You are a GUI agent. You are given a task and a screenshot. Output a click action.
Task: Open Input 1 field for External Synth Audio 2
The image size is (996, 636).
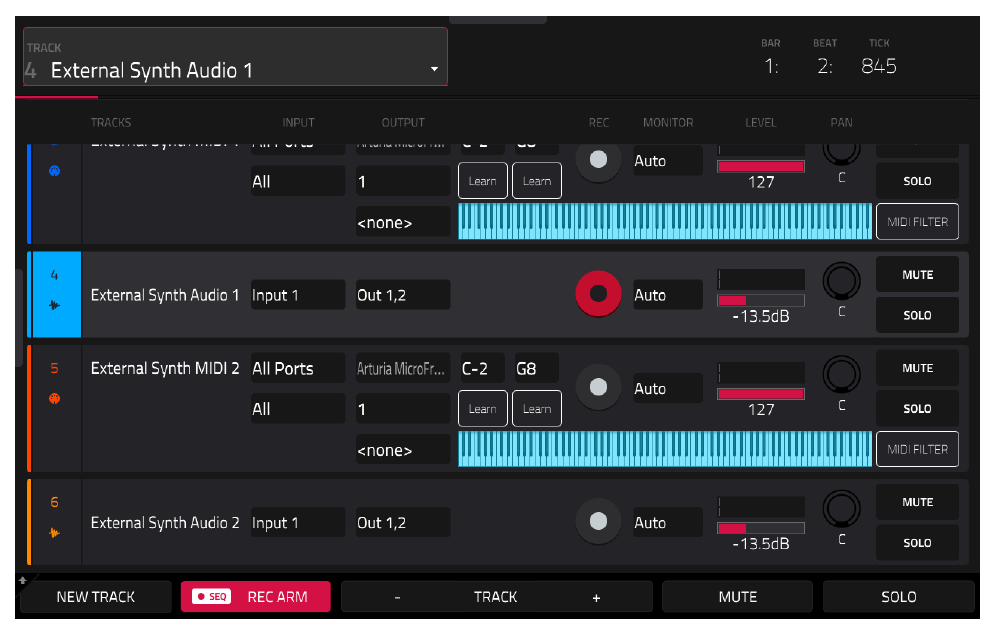(x=298, y=522)
